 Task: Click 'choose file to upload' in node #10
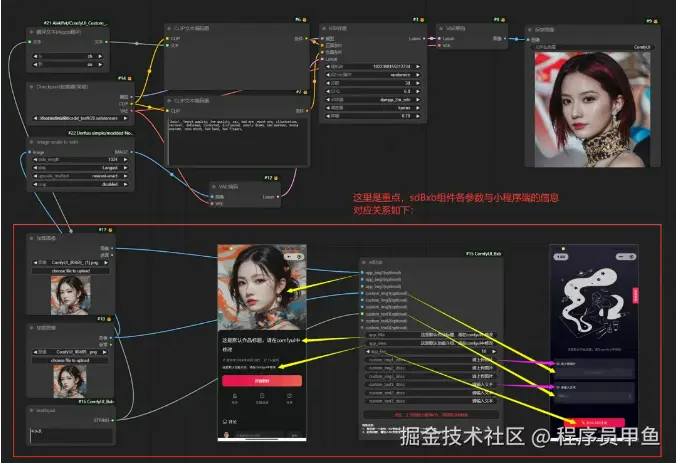point(71,360)
